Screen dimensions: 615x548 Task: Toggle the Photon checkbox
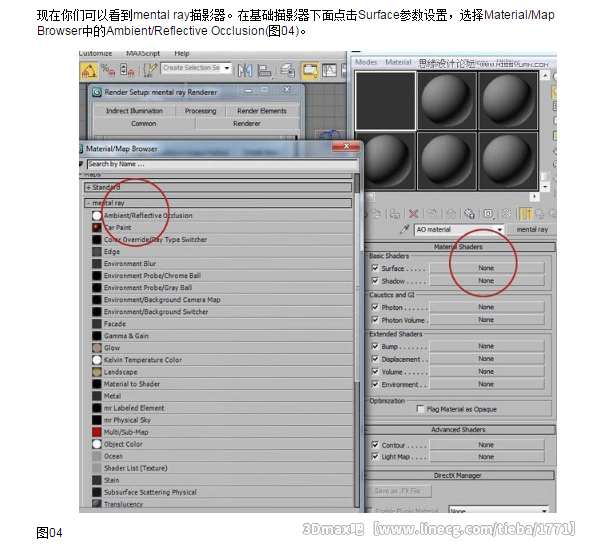point(375,307)
